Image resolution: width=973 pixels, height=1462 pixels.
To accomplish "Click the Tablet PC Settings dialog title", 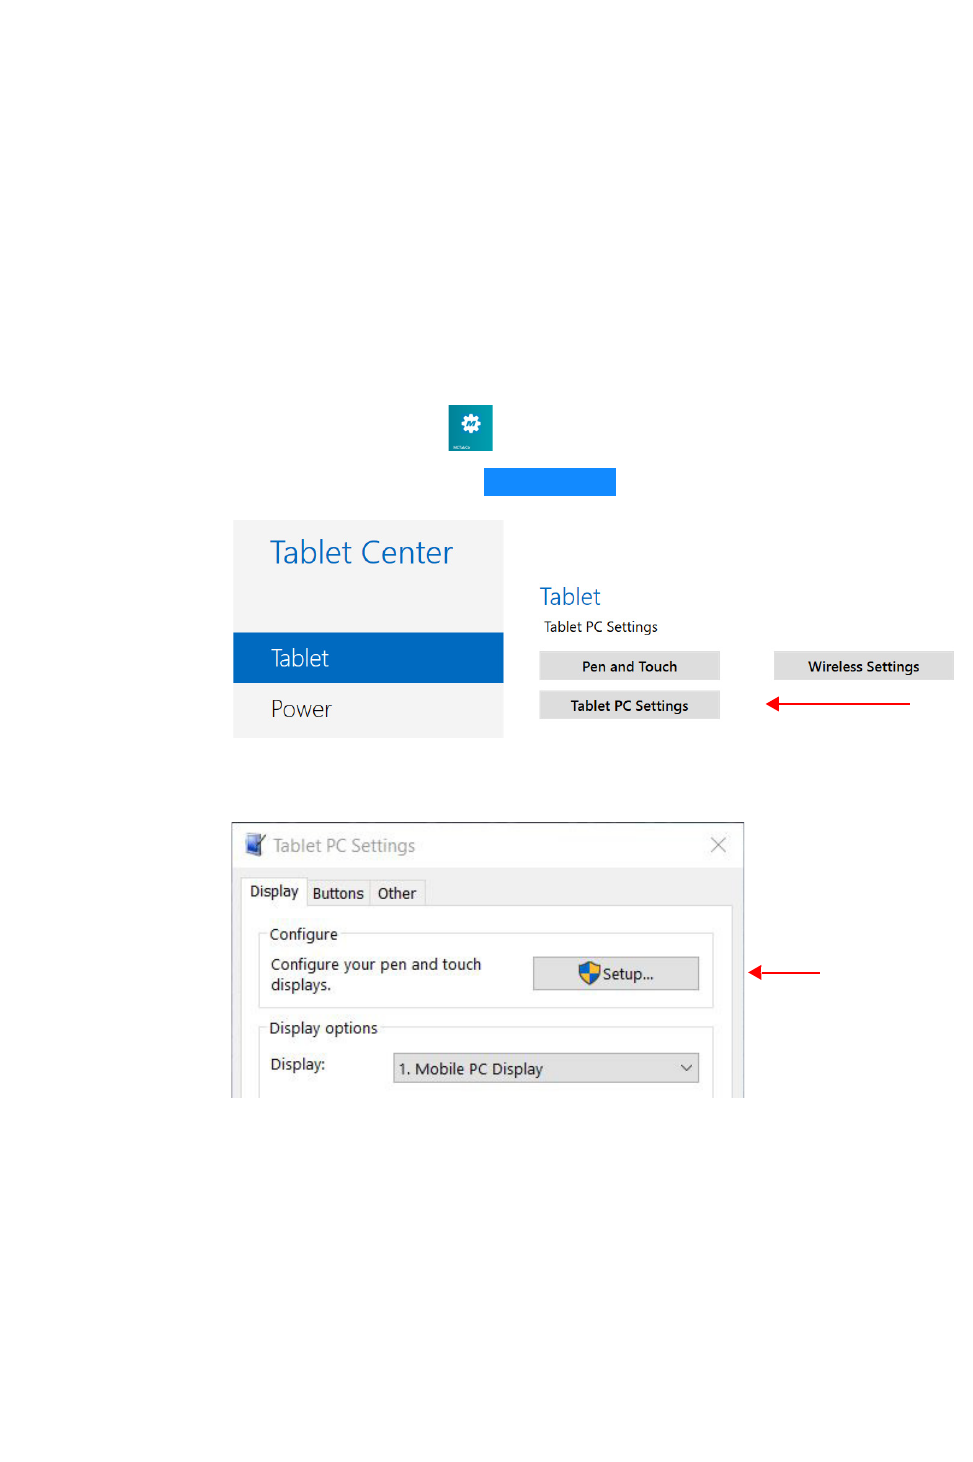I will [344, 846].
